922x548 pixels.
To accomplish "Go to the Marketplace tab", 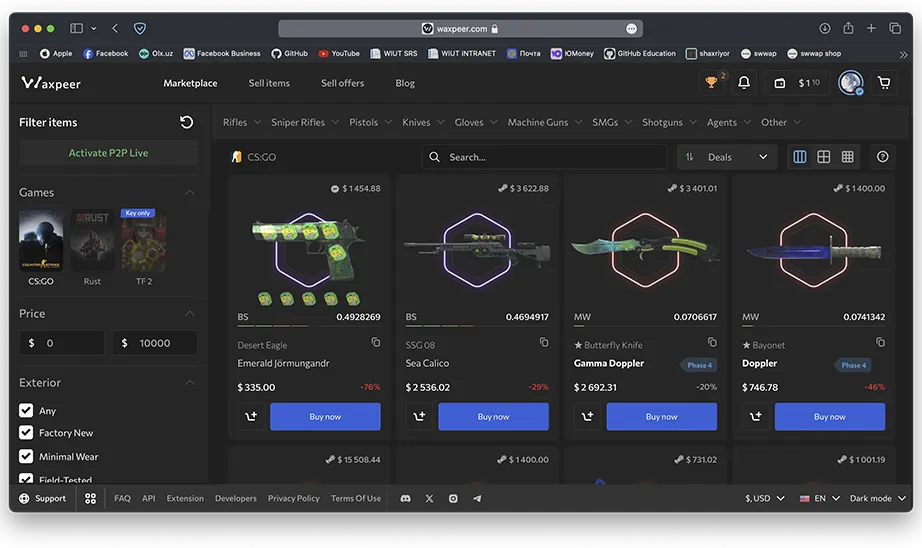I will 191,83.
